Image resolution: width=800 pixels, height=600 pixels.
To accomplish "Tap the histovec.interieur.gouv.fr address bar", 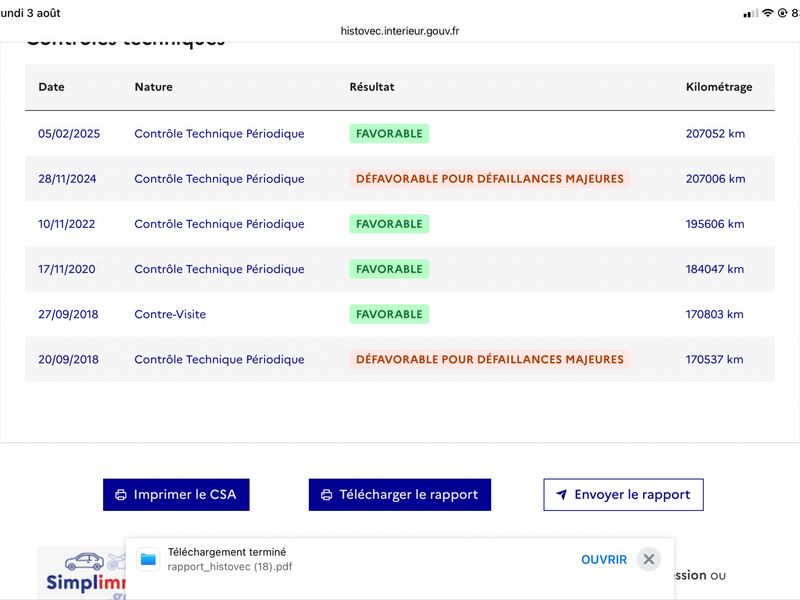I will coord(400,31).
